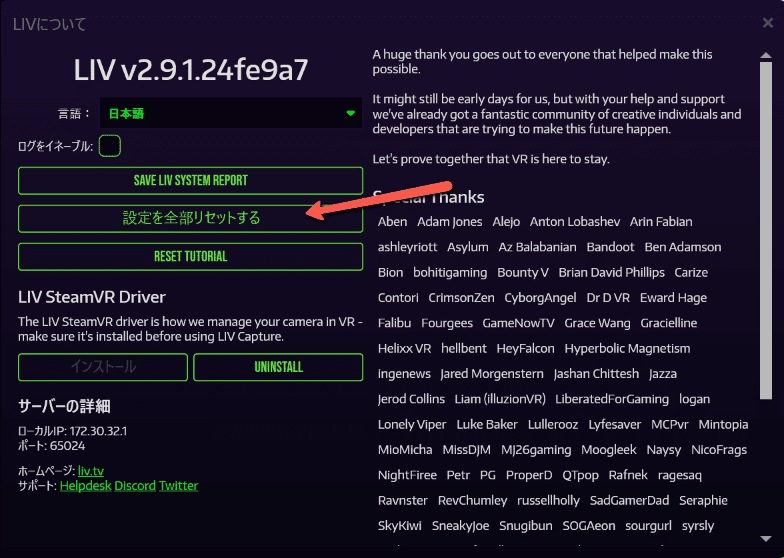The height and width of the screenshot is (558, 784).
Task: Click UNINSTALL driver button
Action: (x=278, y=367)
